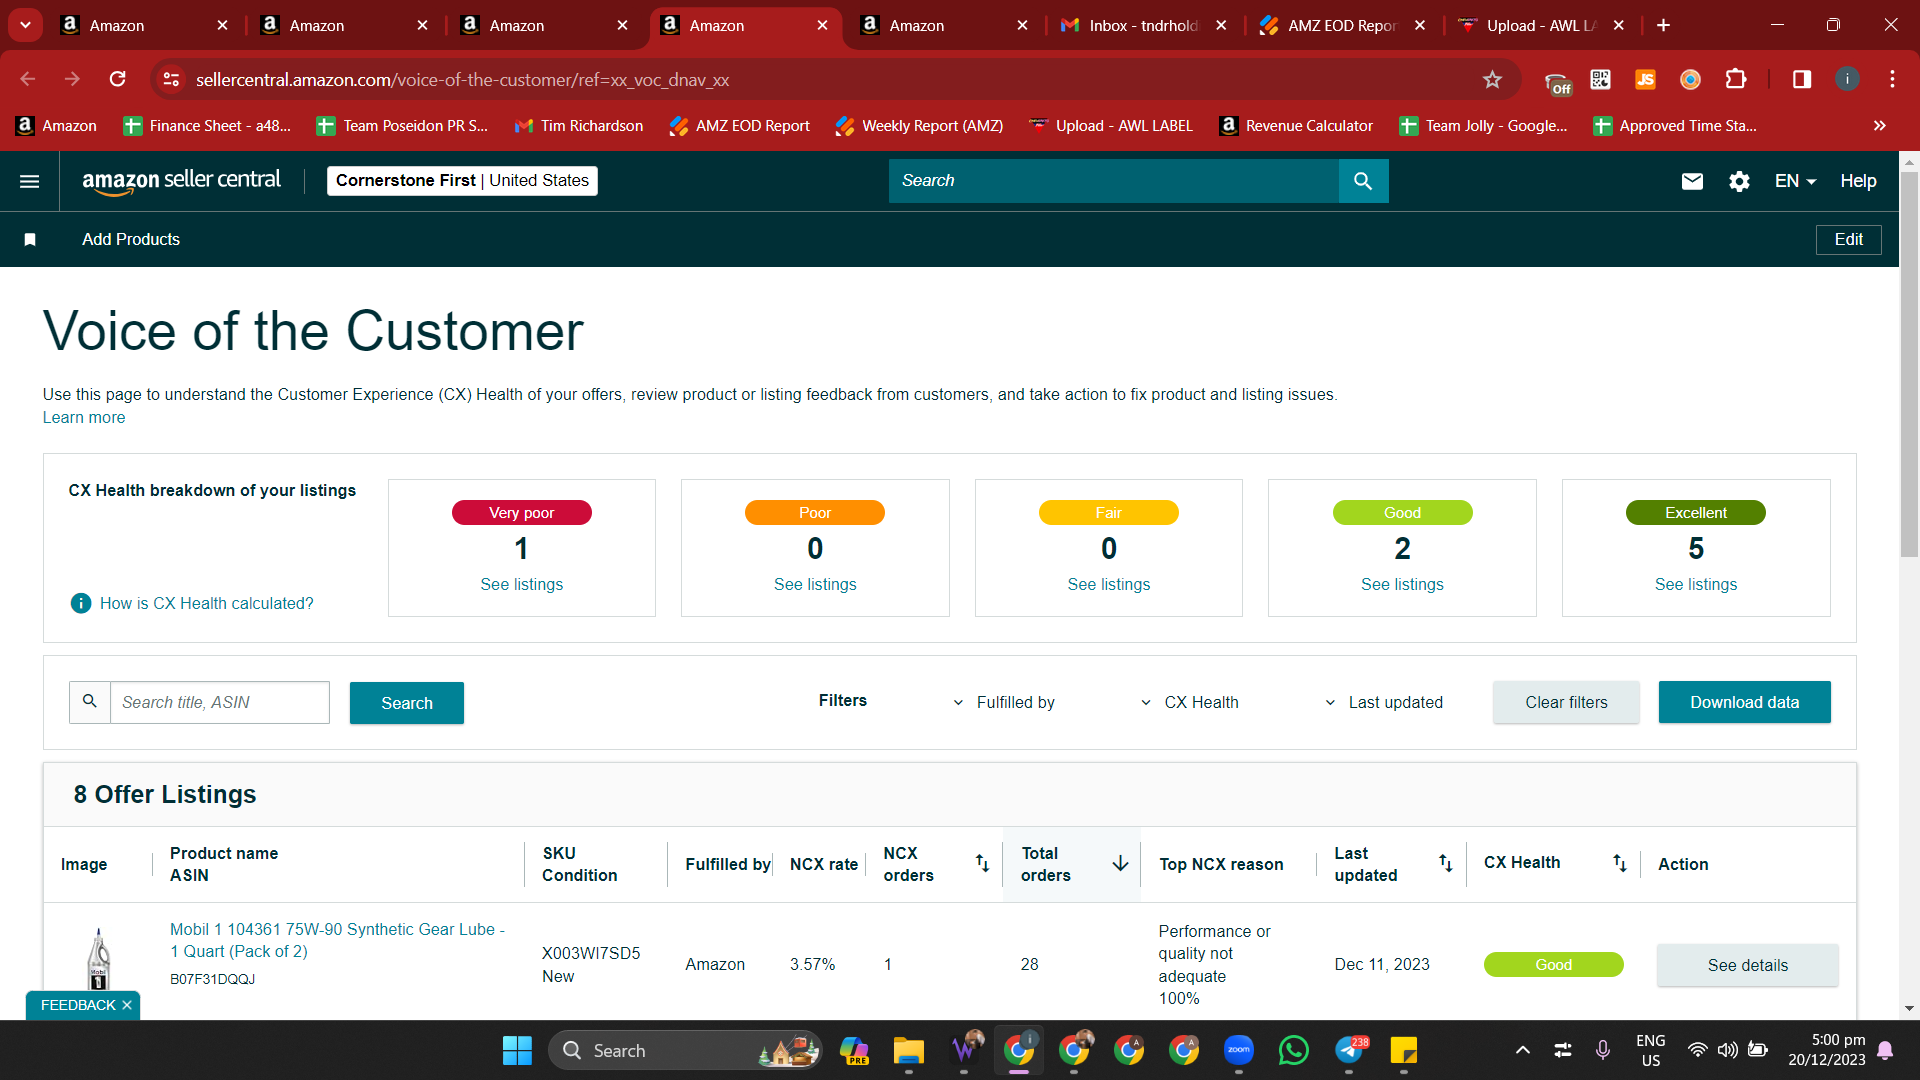Bookmark this page with star icon
Image resolution: width=1920 pixels, height=1080 pixels.
coord(1492,79)
